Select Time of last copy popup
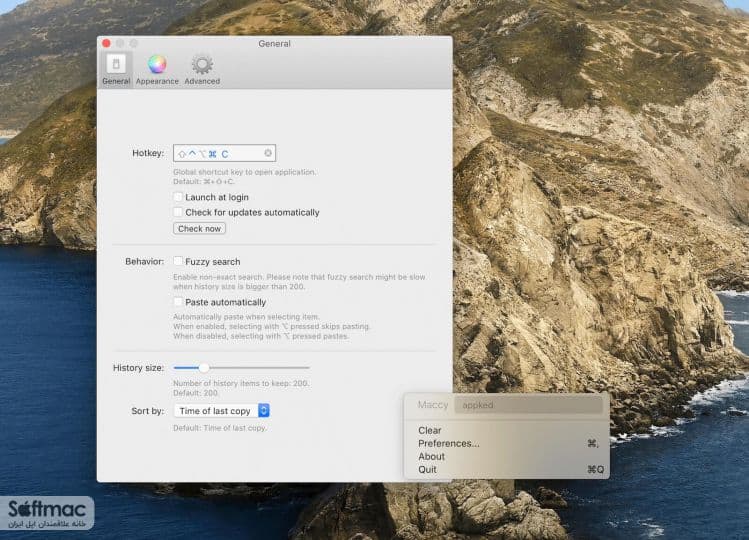The width and height of the screenshot is (749, 540). pyautogui.click(x=222, y=410)
